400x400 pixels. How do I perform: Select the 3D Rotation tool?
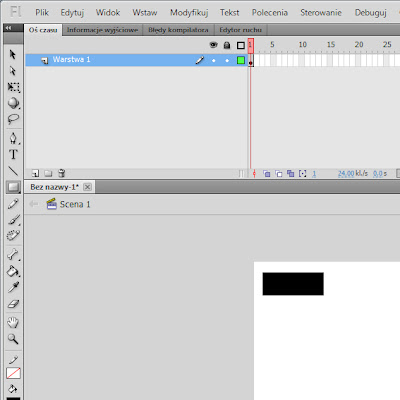click(13, 103)
